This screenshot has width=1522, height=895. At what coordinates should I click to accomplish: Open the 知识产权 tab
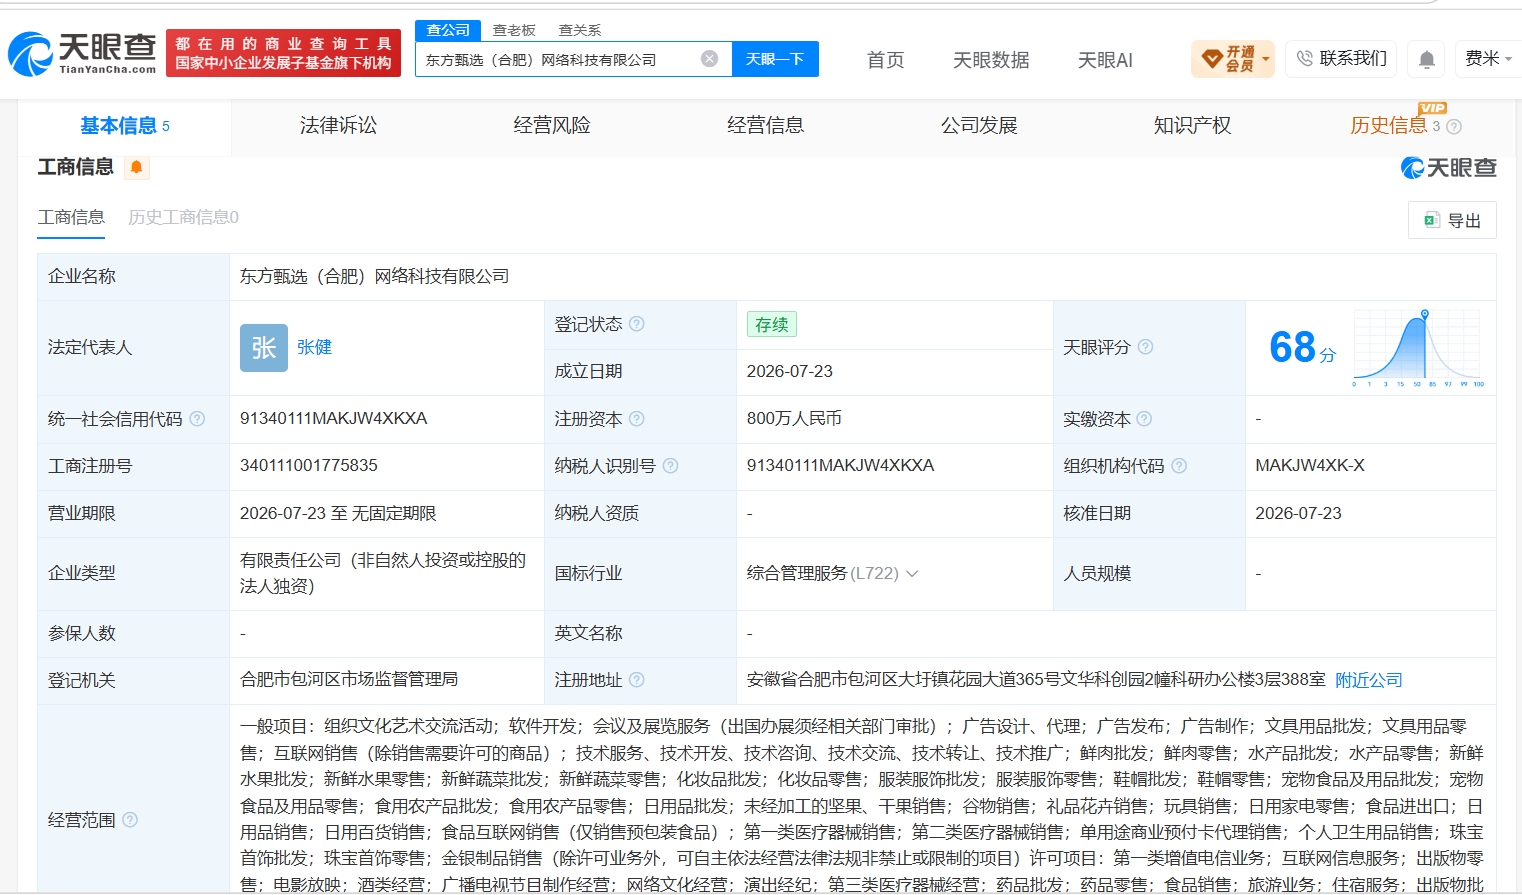pos(1192,126)
